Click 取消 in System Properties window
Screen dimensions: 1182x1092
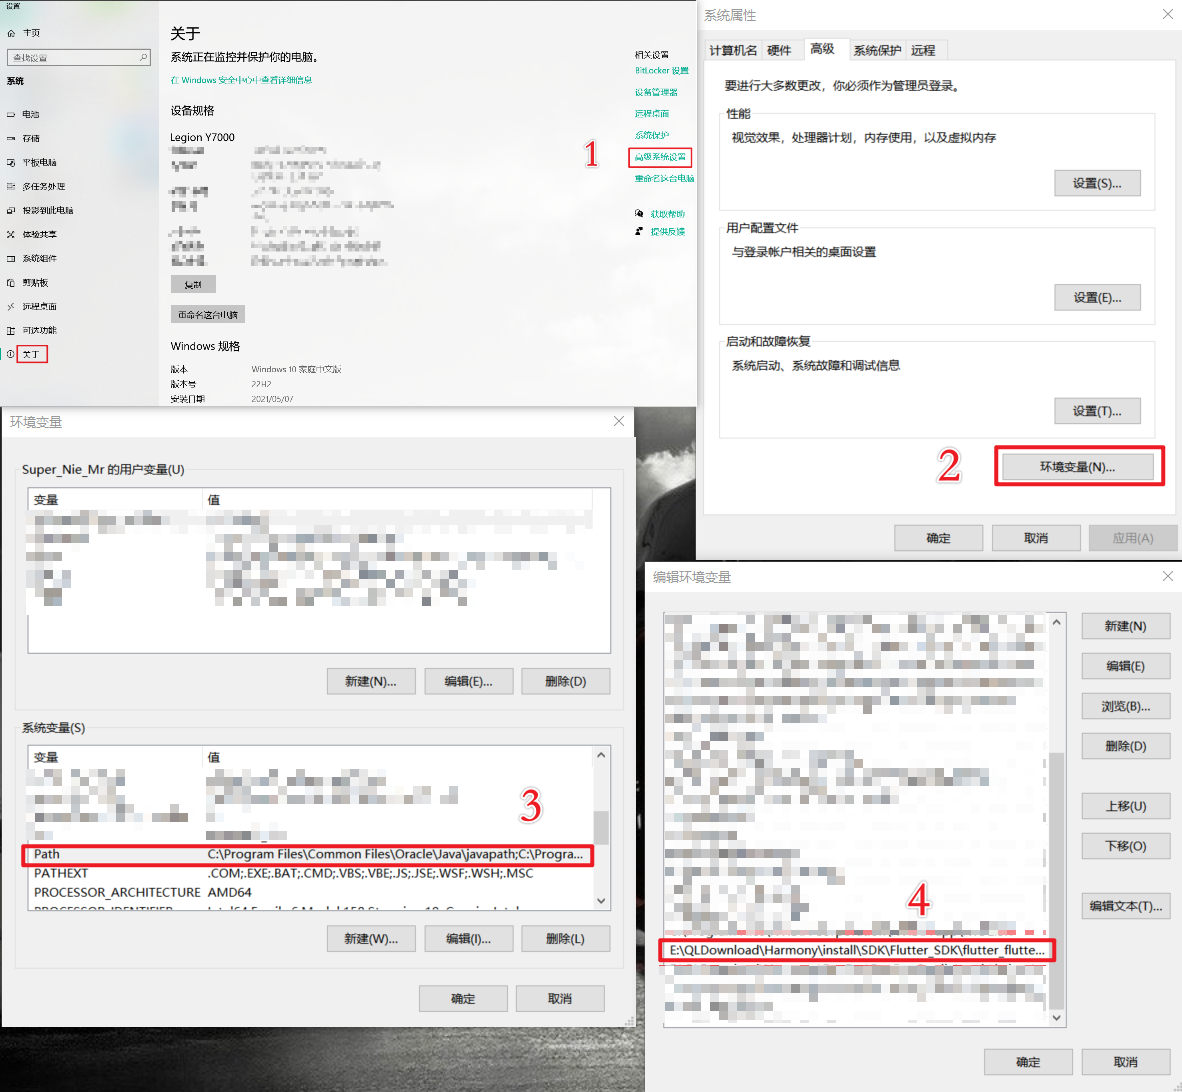click(1036, 538)
